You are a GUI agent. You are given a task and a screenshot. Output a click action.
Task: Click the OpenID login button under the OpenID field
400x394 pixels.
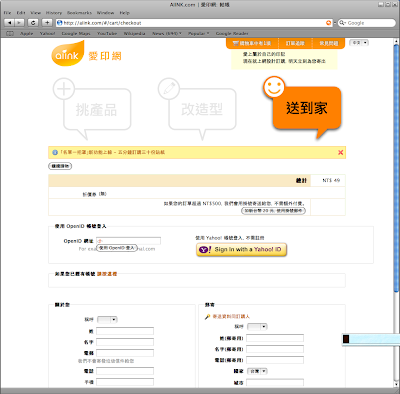pos(117,248)
